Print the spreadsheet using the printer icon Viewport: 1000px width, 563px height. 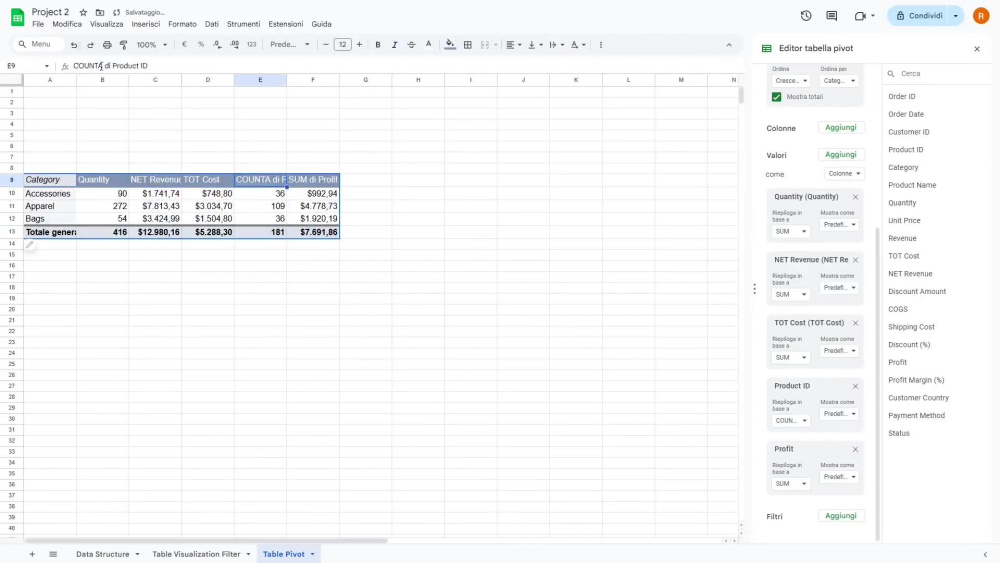pyautogui.click(x=107, y=45)
